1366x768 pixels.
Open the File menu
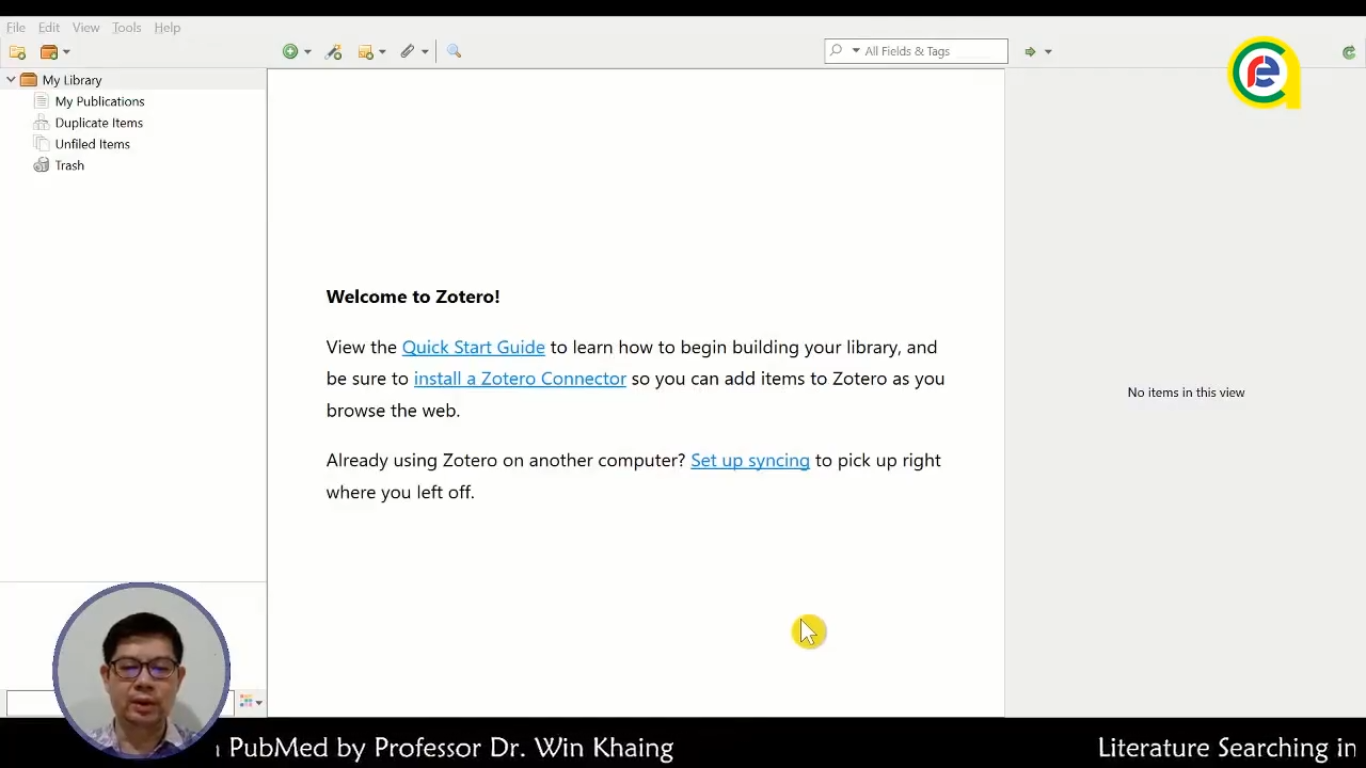pyautogui.click(x=16, y=28)
